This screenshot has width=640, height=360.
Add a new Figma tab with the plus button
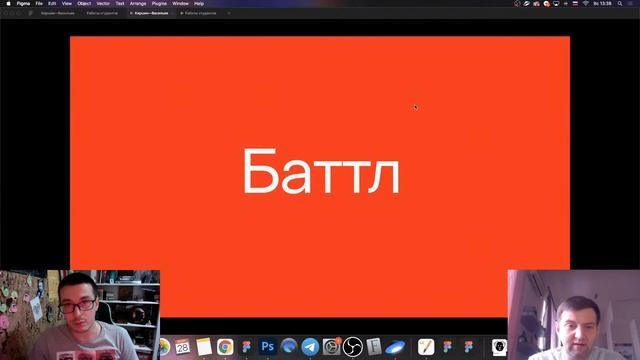point(229,13)
